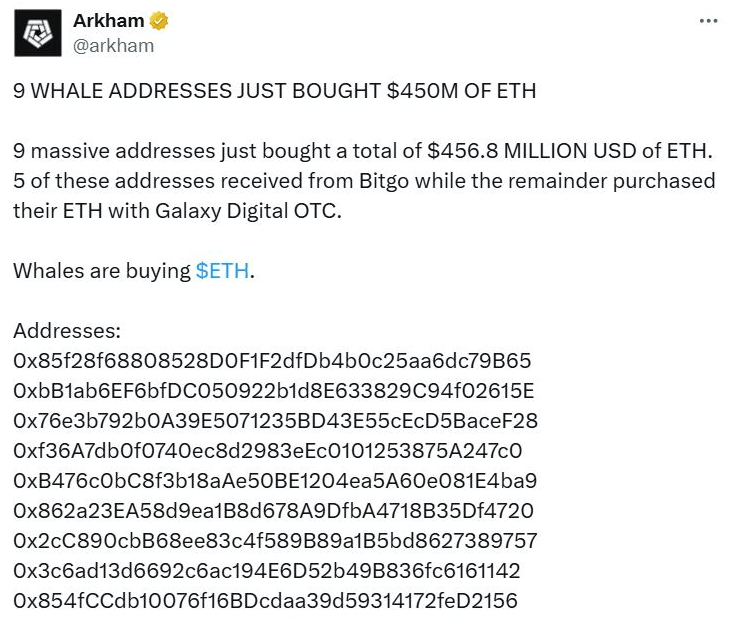Screen dimensions: 739x638
Task: Click the "Addresses:" label
Action: (67, 331)
